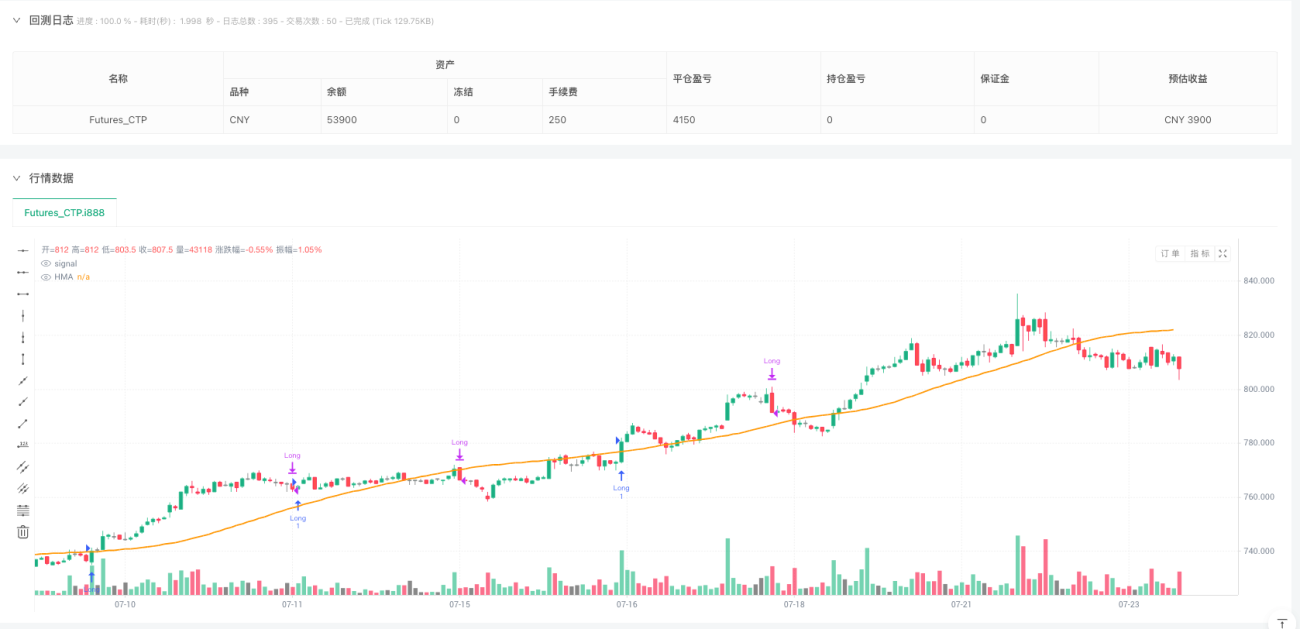This screenshot has width=1300, height=629.
Task: Click the fullscreen icon on the chart
Action: (x=1222, y=253)
